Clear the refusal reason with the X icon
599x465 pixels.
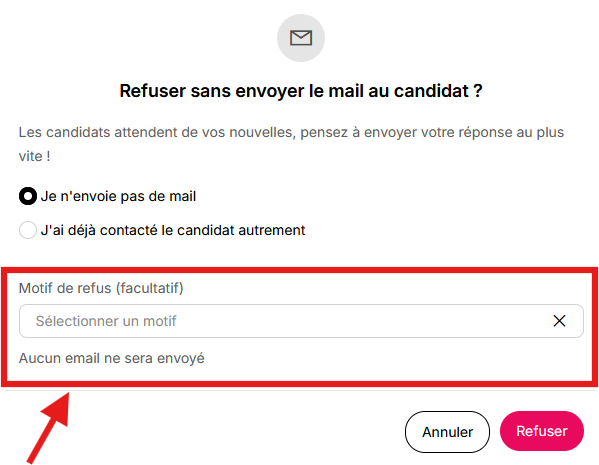559,321
